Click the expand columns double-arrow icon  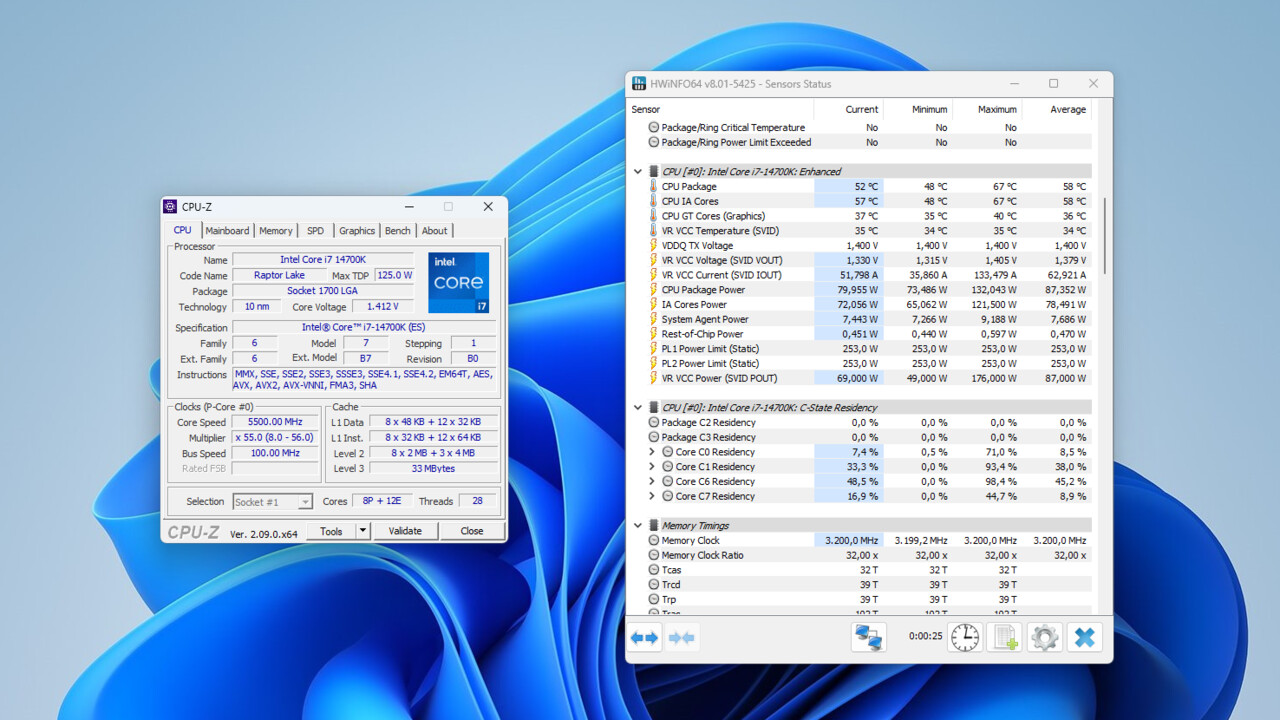(x=644, y=637)
